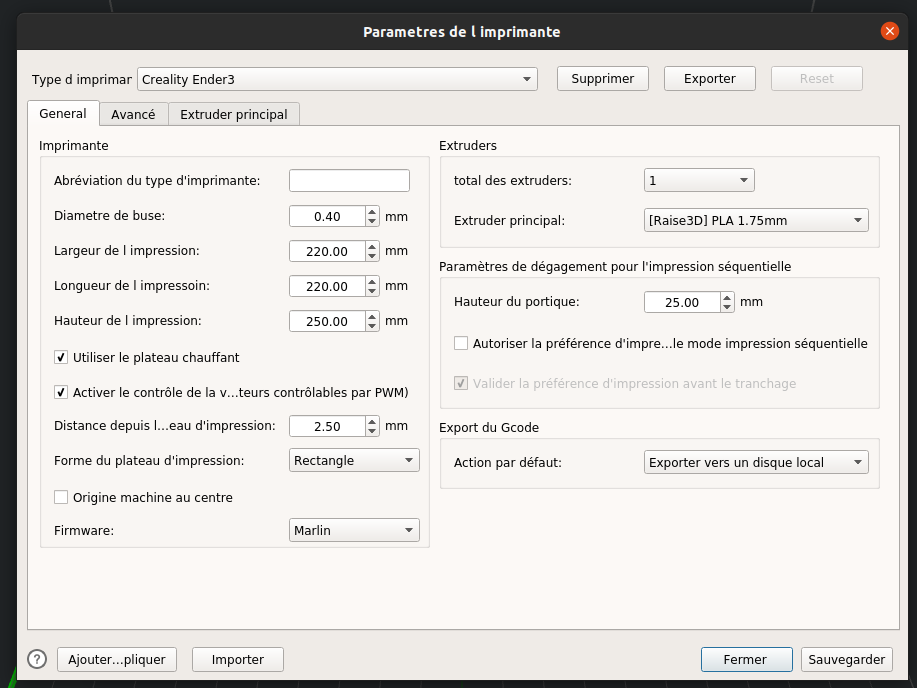Viewport: 917px width, 688px height.
Task: Close the Parametres de l imprimante dialog
Action: coord(889,31)
